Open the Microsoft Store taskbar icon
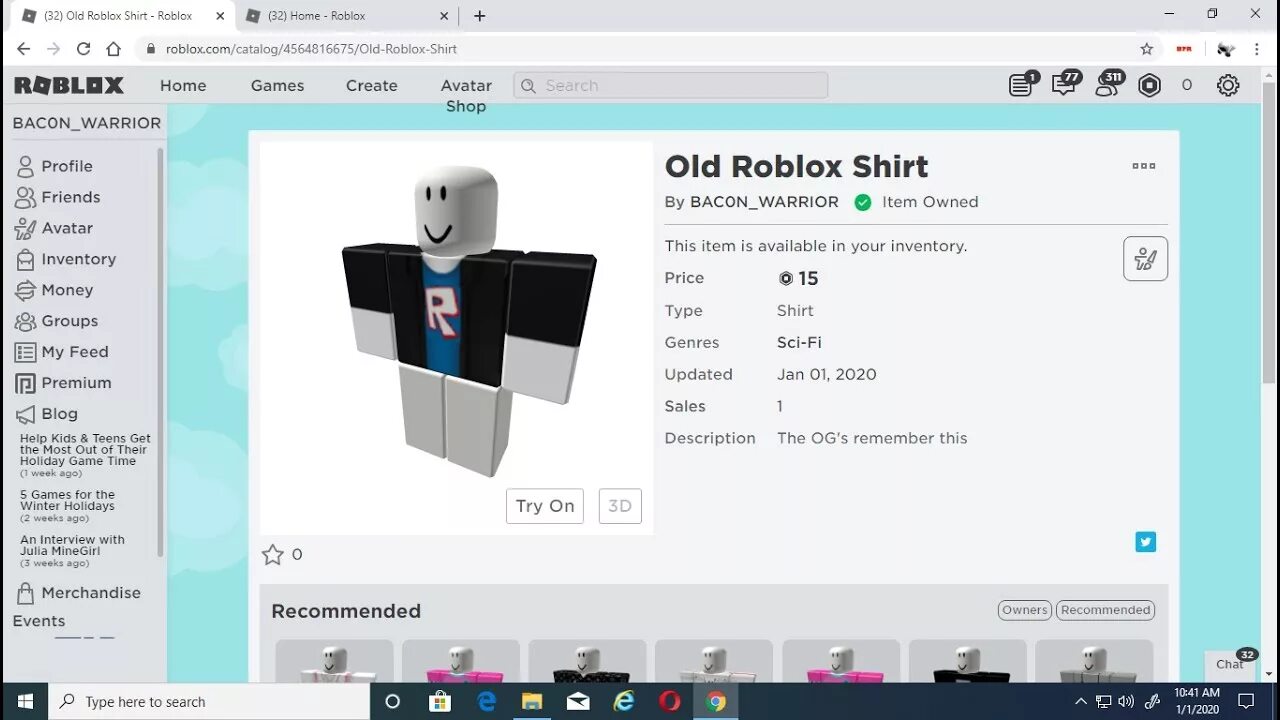Image resolution: width=1280 pixels, height=720 pixels. (439, 701)
